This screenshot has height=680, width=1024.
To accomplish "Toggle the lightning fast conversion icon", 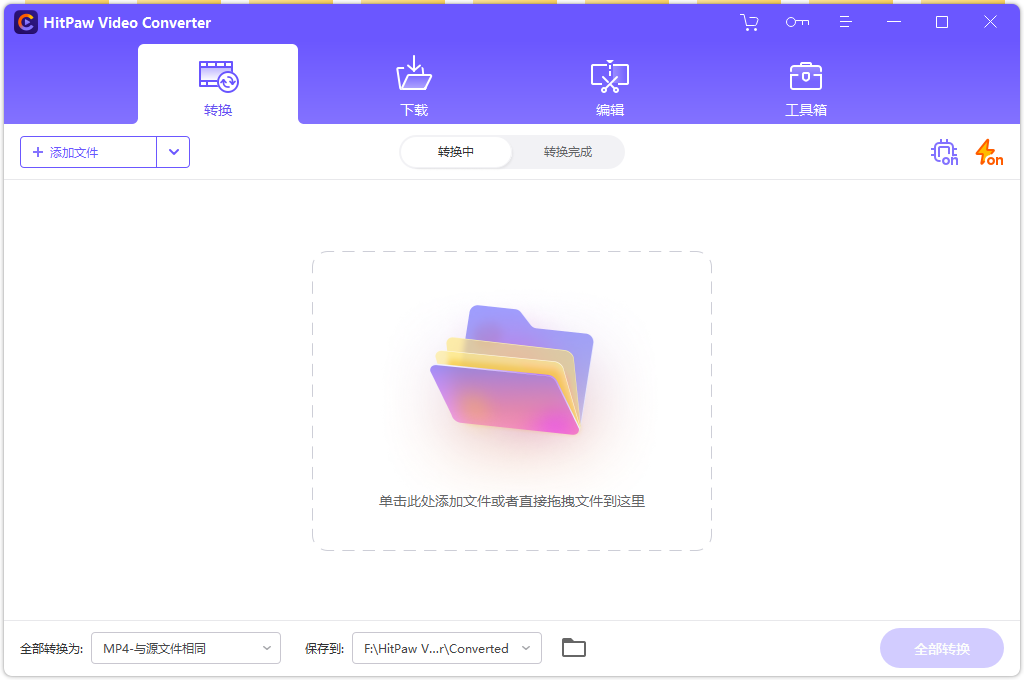I will click(989, 152).
